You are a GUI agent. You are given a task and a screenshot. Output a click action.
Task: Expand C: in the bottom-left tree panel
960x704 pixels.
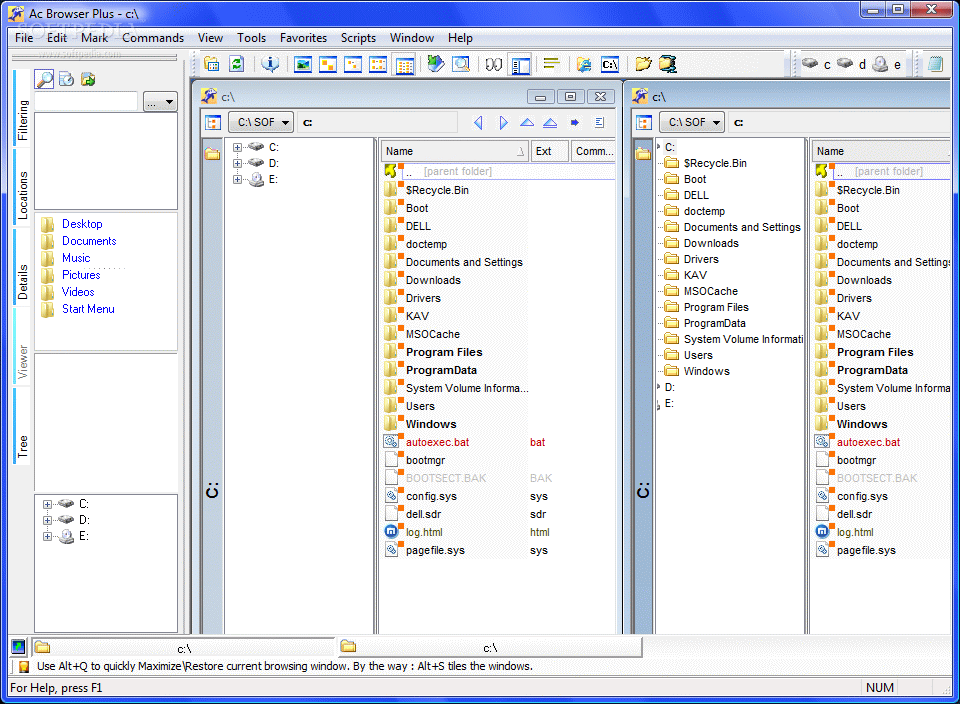click(47, 504)
